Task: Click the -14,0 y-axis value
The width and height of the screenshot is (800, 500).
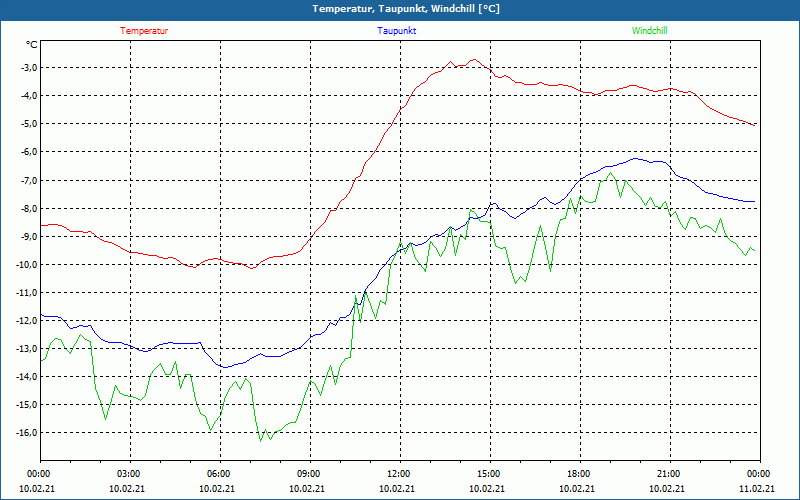Action: pos(26,377)
